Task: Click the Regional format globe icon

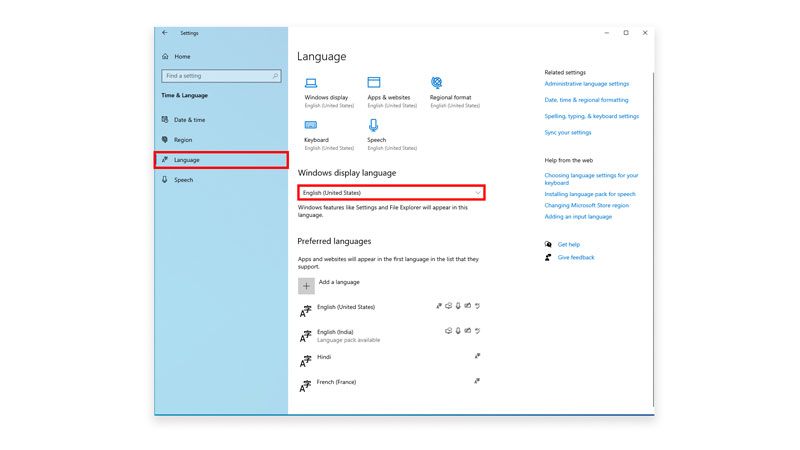Action: [437, 82]
